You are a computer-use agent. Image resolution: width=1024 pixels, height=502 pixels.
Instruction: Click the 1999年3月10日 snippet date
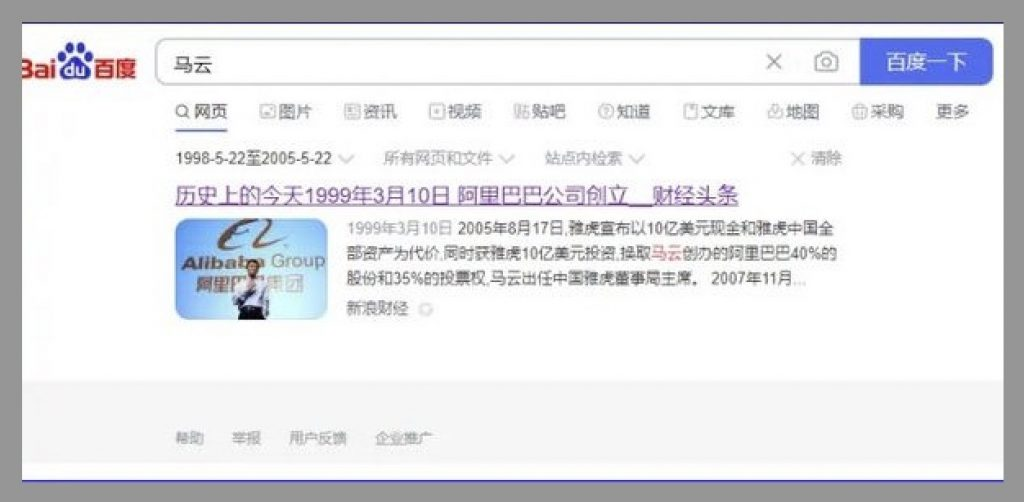[399, 228]
